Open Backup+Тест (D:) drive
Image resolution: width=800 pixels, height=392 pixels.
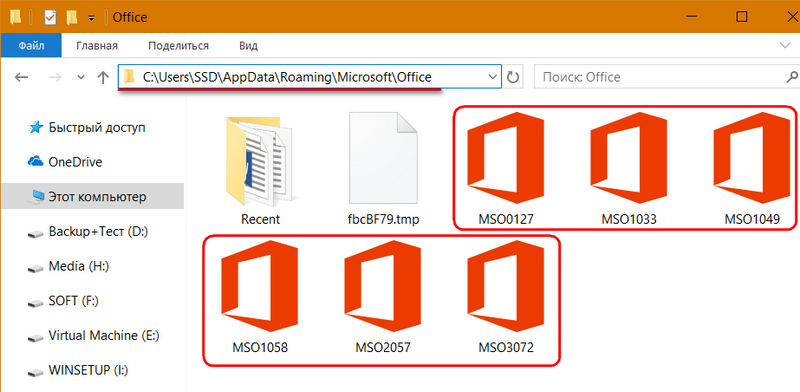tap(88, 232)
